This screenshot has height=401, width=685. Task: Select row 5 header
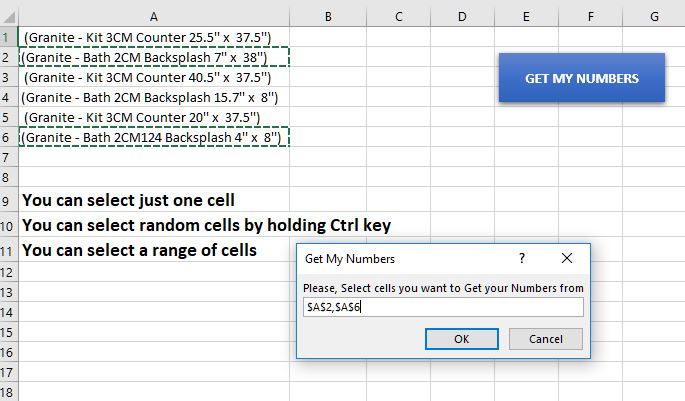click(9, 118)
